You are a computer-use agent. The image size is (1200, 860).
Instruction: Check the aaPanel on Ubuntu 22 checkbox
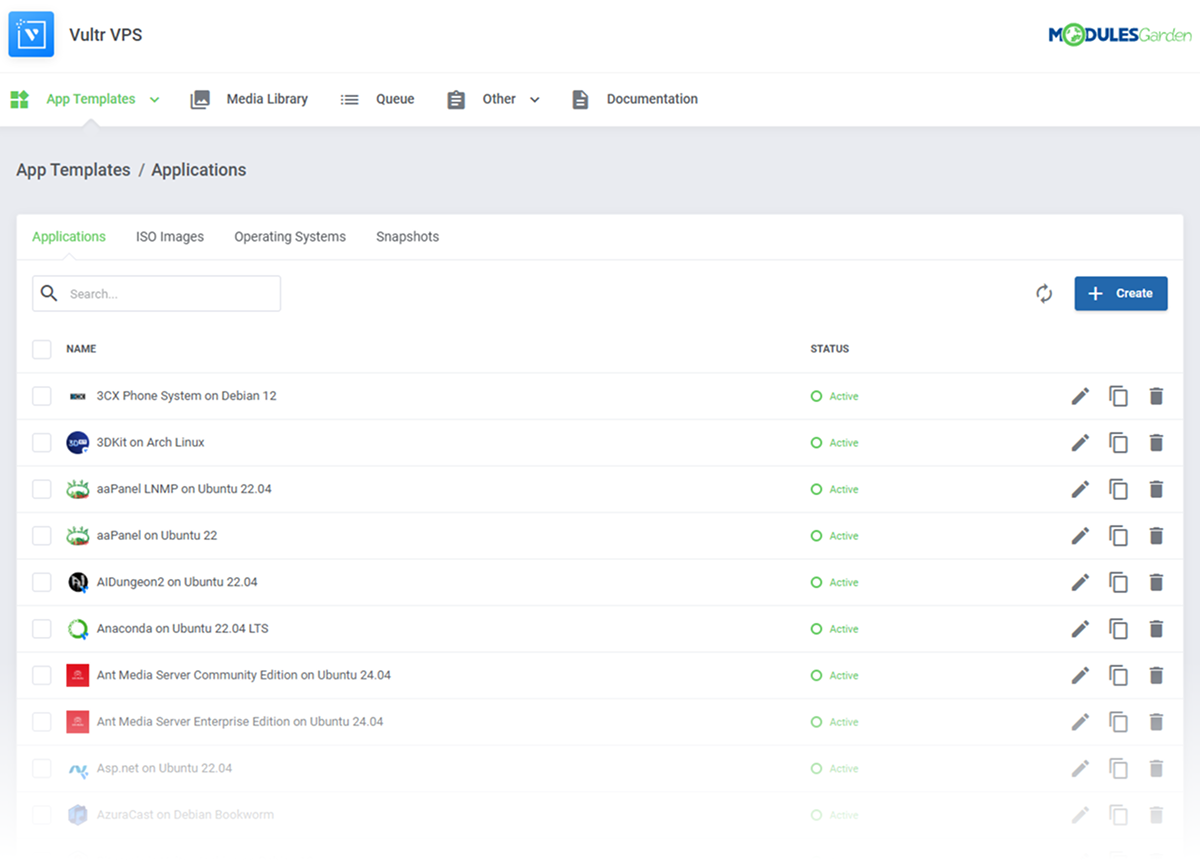(42, 535)
